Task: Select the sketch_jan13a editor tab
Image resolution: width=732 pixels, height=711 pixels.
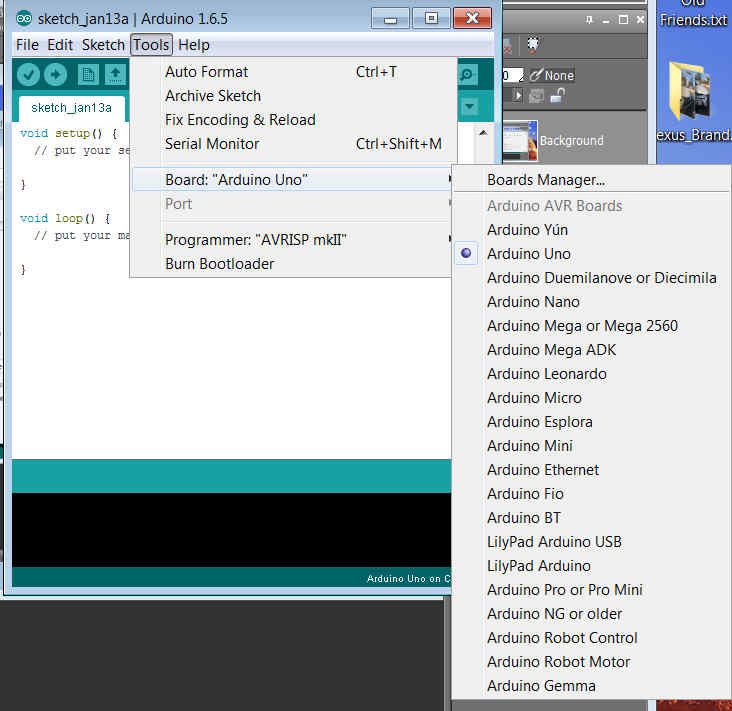Action: coord(71,108)
